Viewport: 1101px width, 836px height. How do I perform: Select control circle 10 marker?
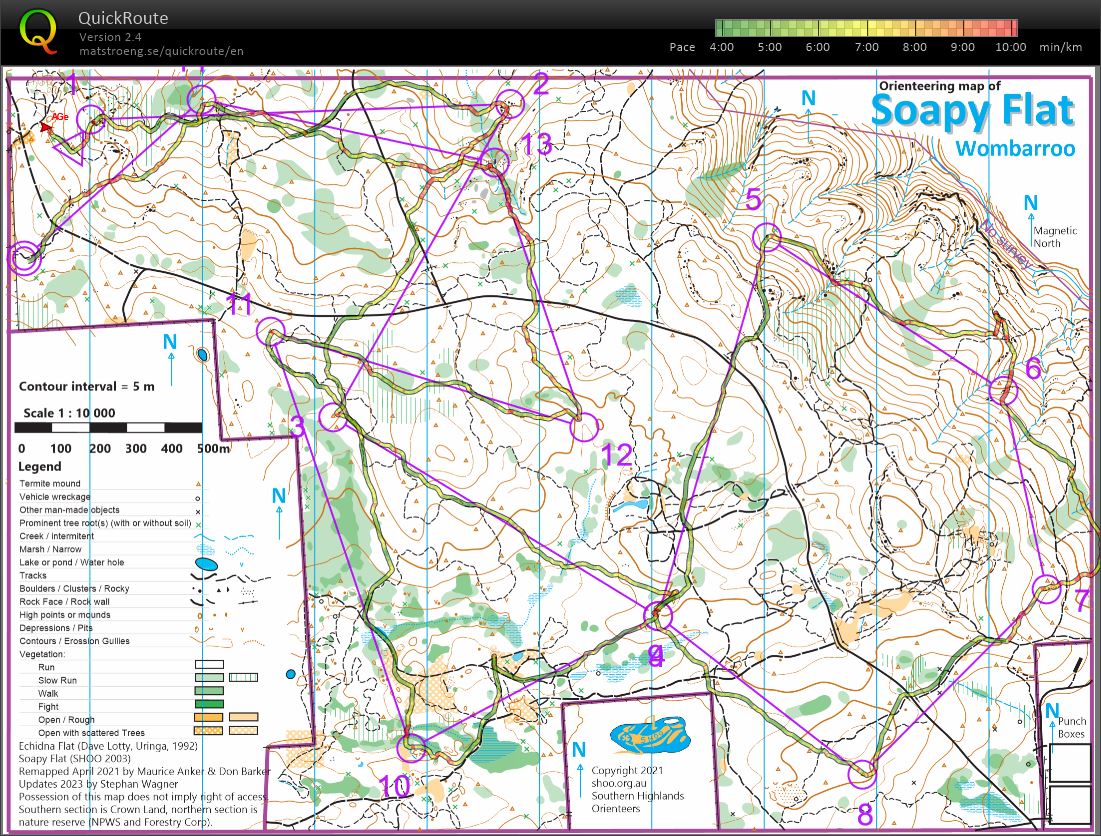click(411, 747)
